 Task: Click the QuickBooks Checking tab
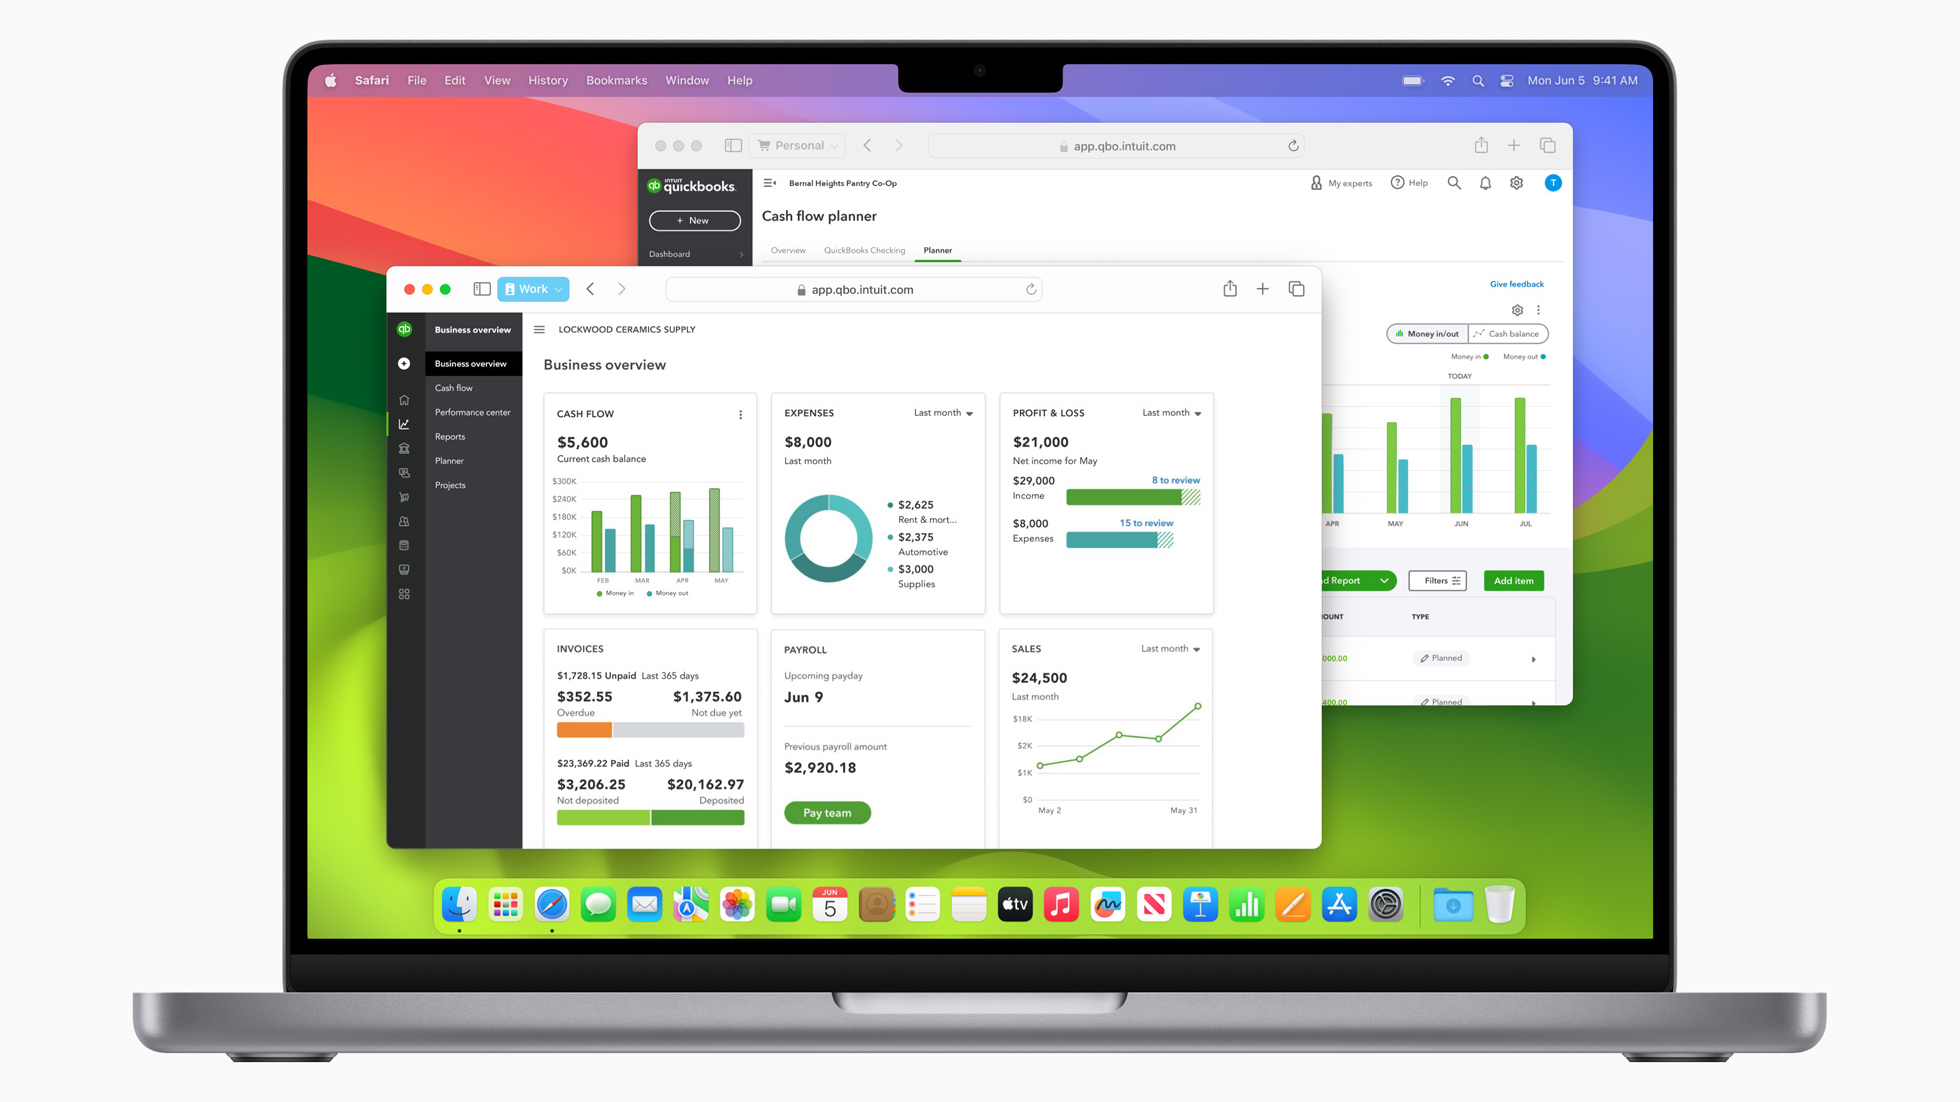coord(863,250)
